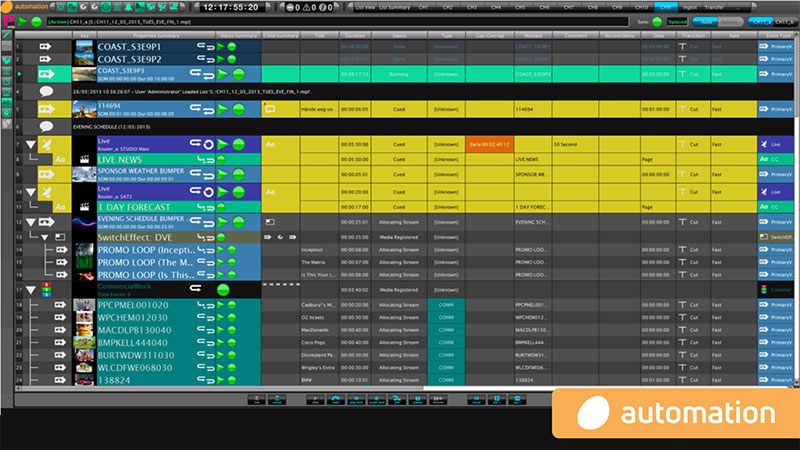Click the traffic light icon on CommercialBlock row
This screenshot has height=450, width=800.
[x=46, y=290]
